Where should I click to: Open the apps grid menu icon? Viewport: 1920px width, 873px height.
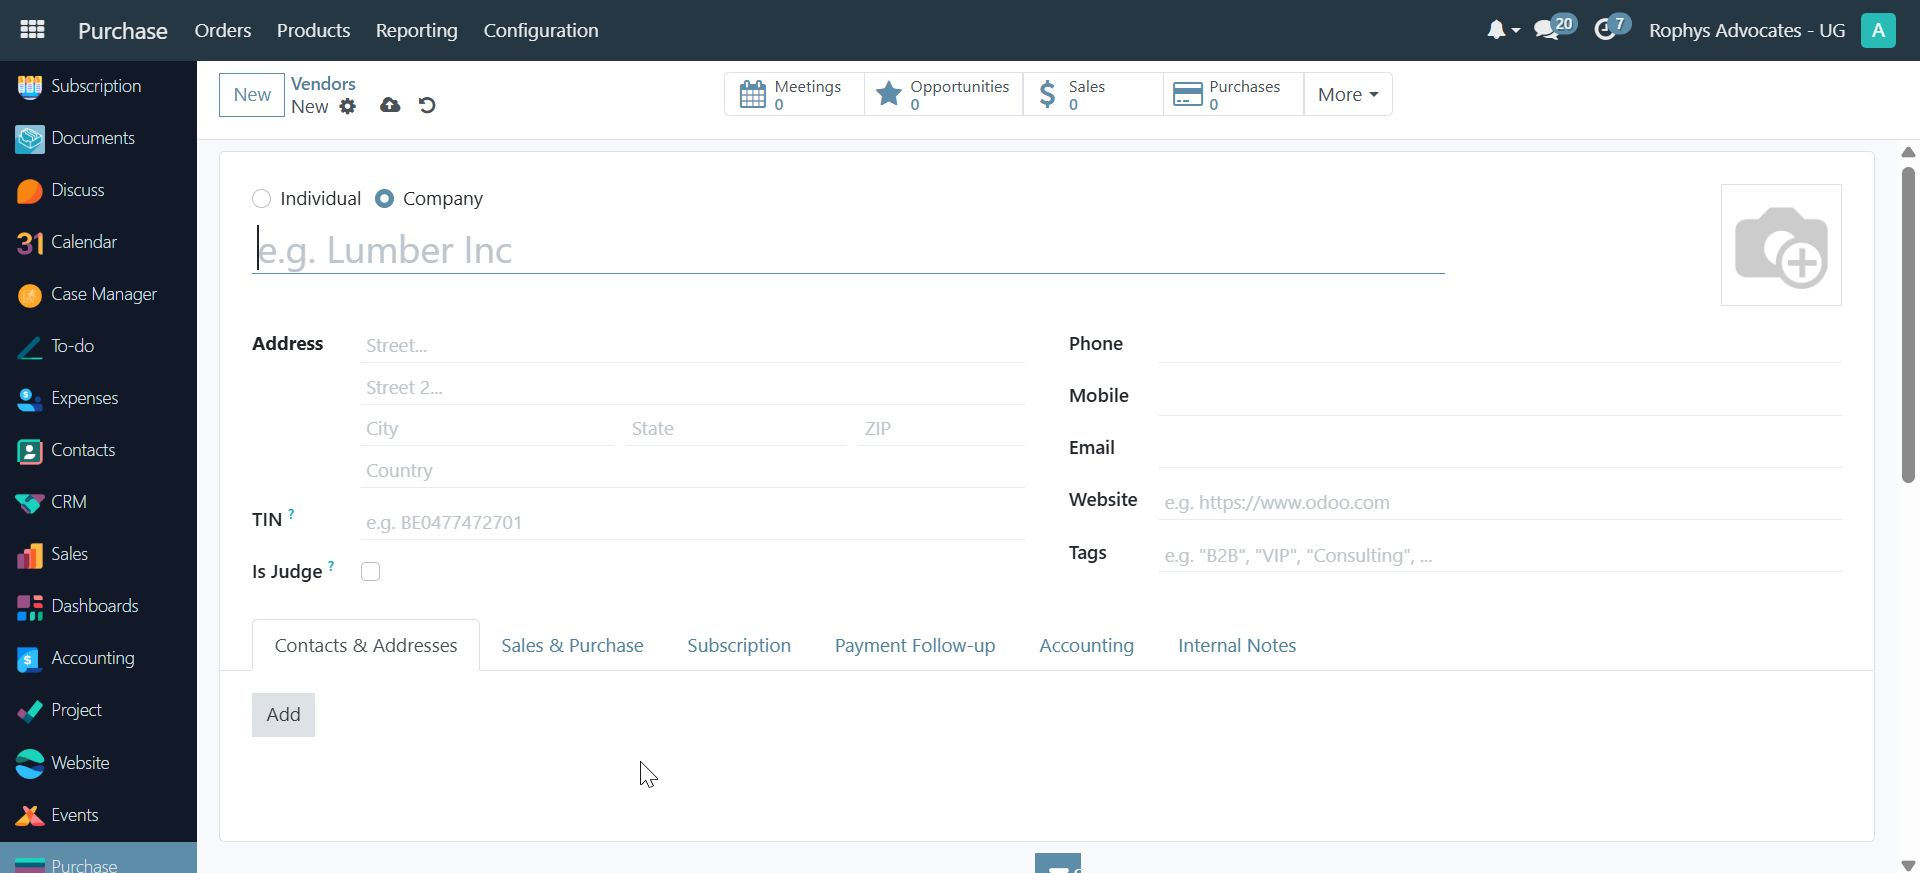(32, 30)
